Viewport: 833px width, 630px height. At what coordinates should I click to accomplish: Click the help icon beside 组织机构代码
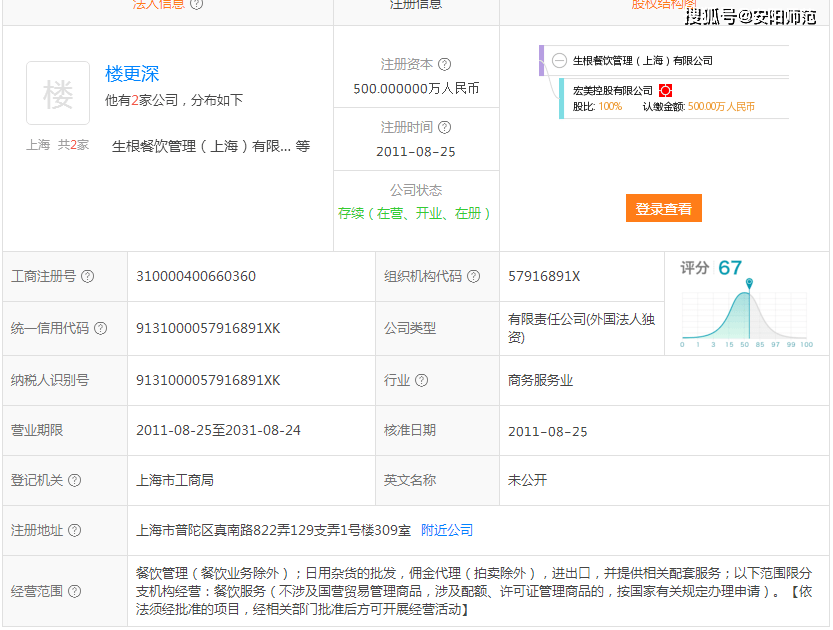point(474,277)
